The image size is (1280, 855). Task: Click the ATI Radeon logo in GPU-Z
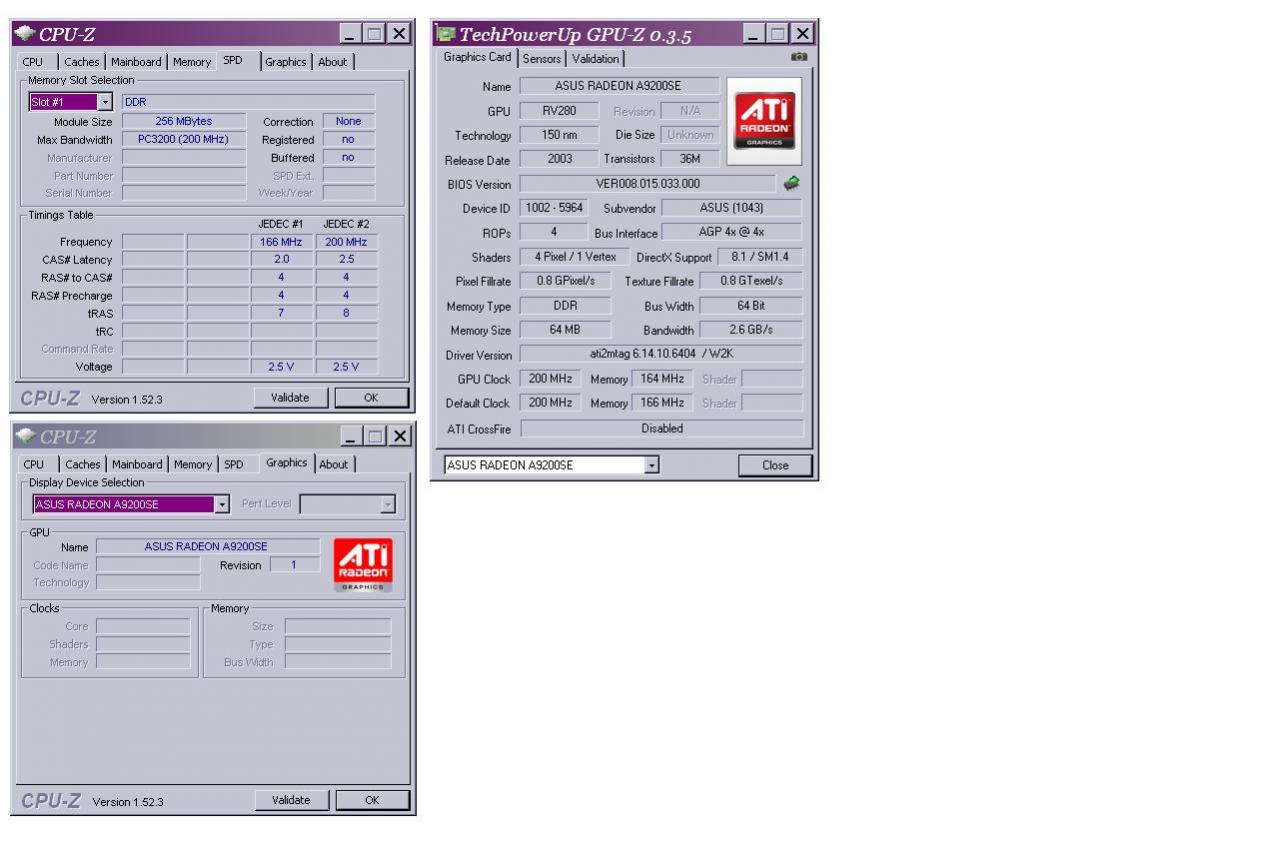point(764,121)
